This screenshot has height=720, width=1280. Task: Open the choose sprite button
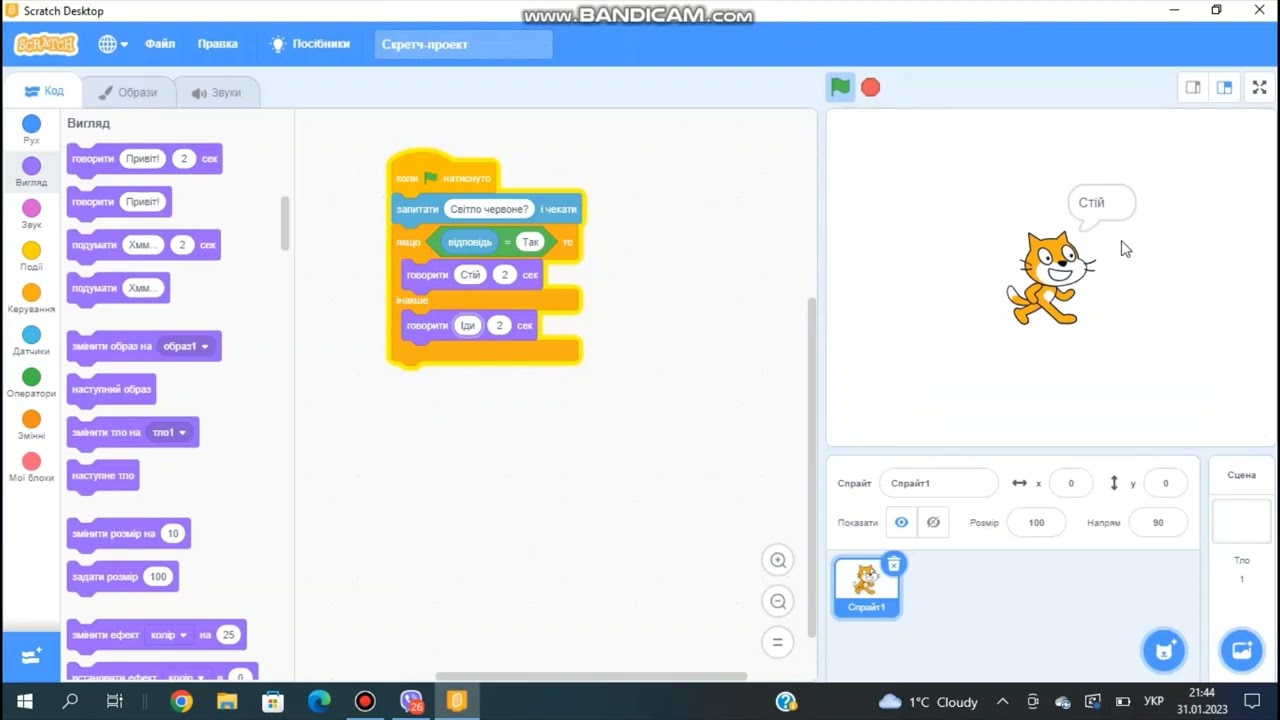[1164, 651]
